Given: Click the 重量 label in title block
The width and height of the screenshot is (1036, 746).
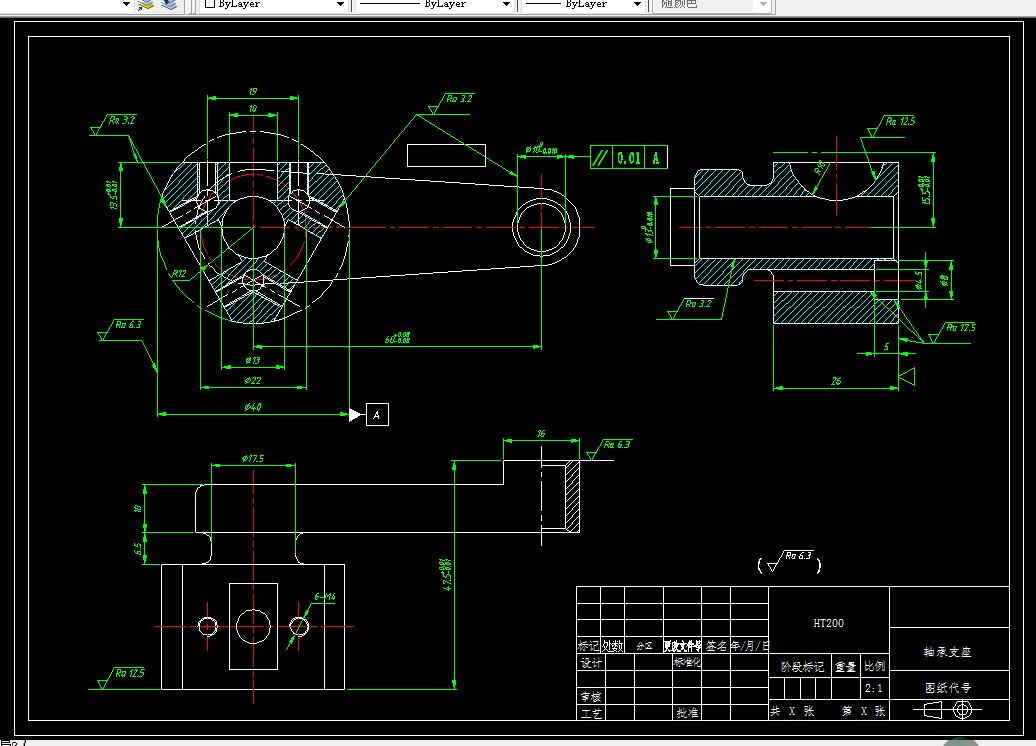Looking at the screenshot, I should [x=845, y=667].
